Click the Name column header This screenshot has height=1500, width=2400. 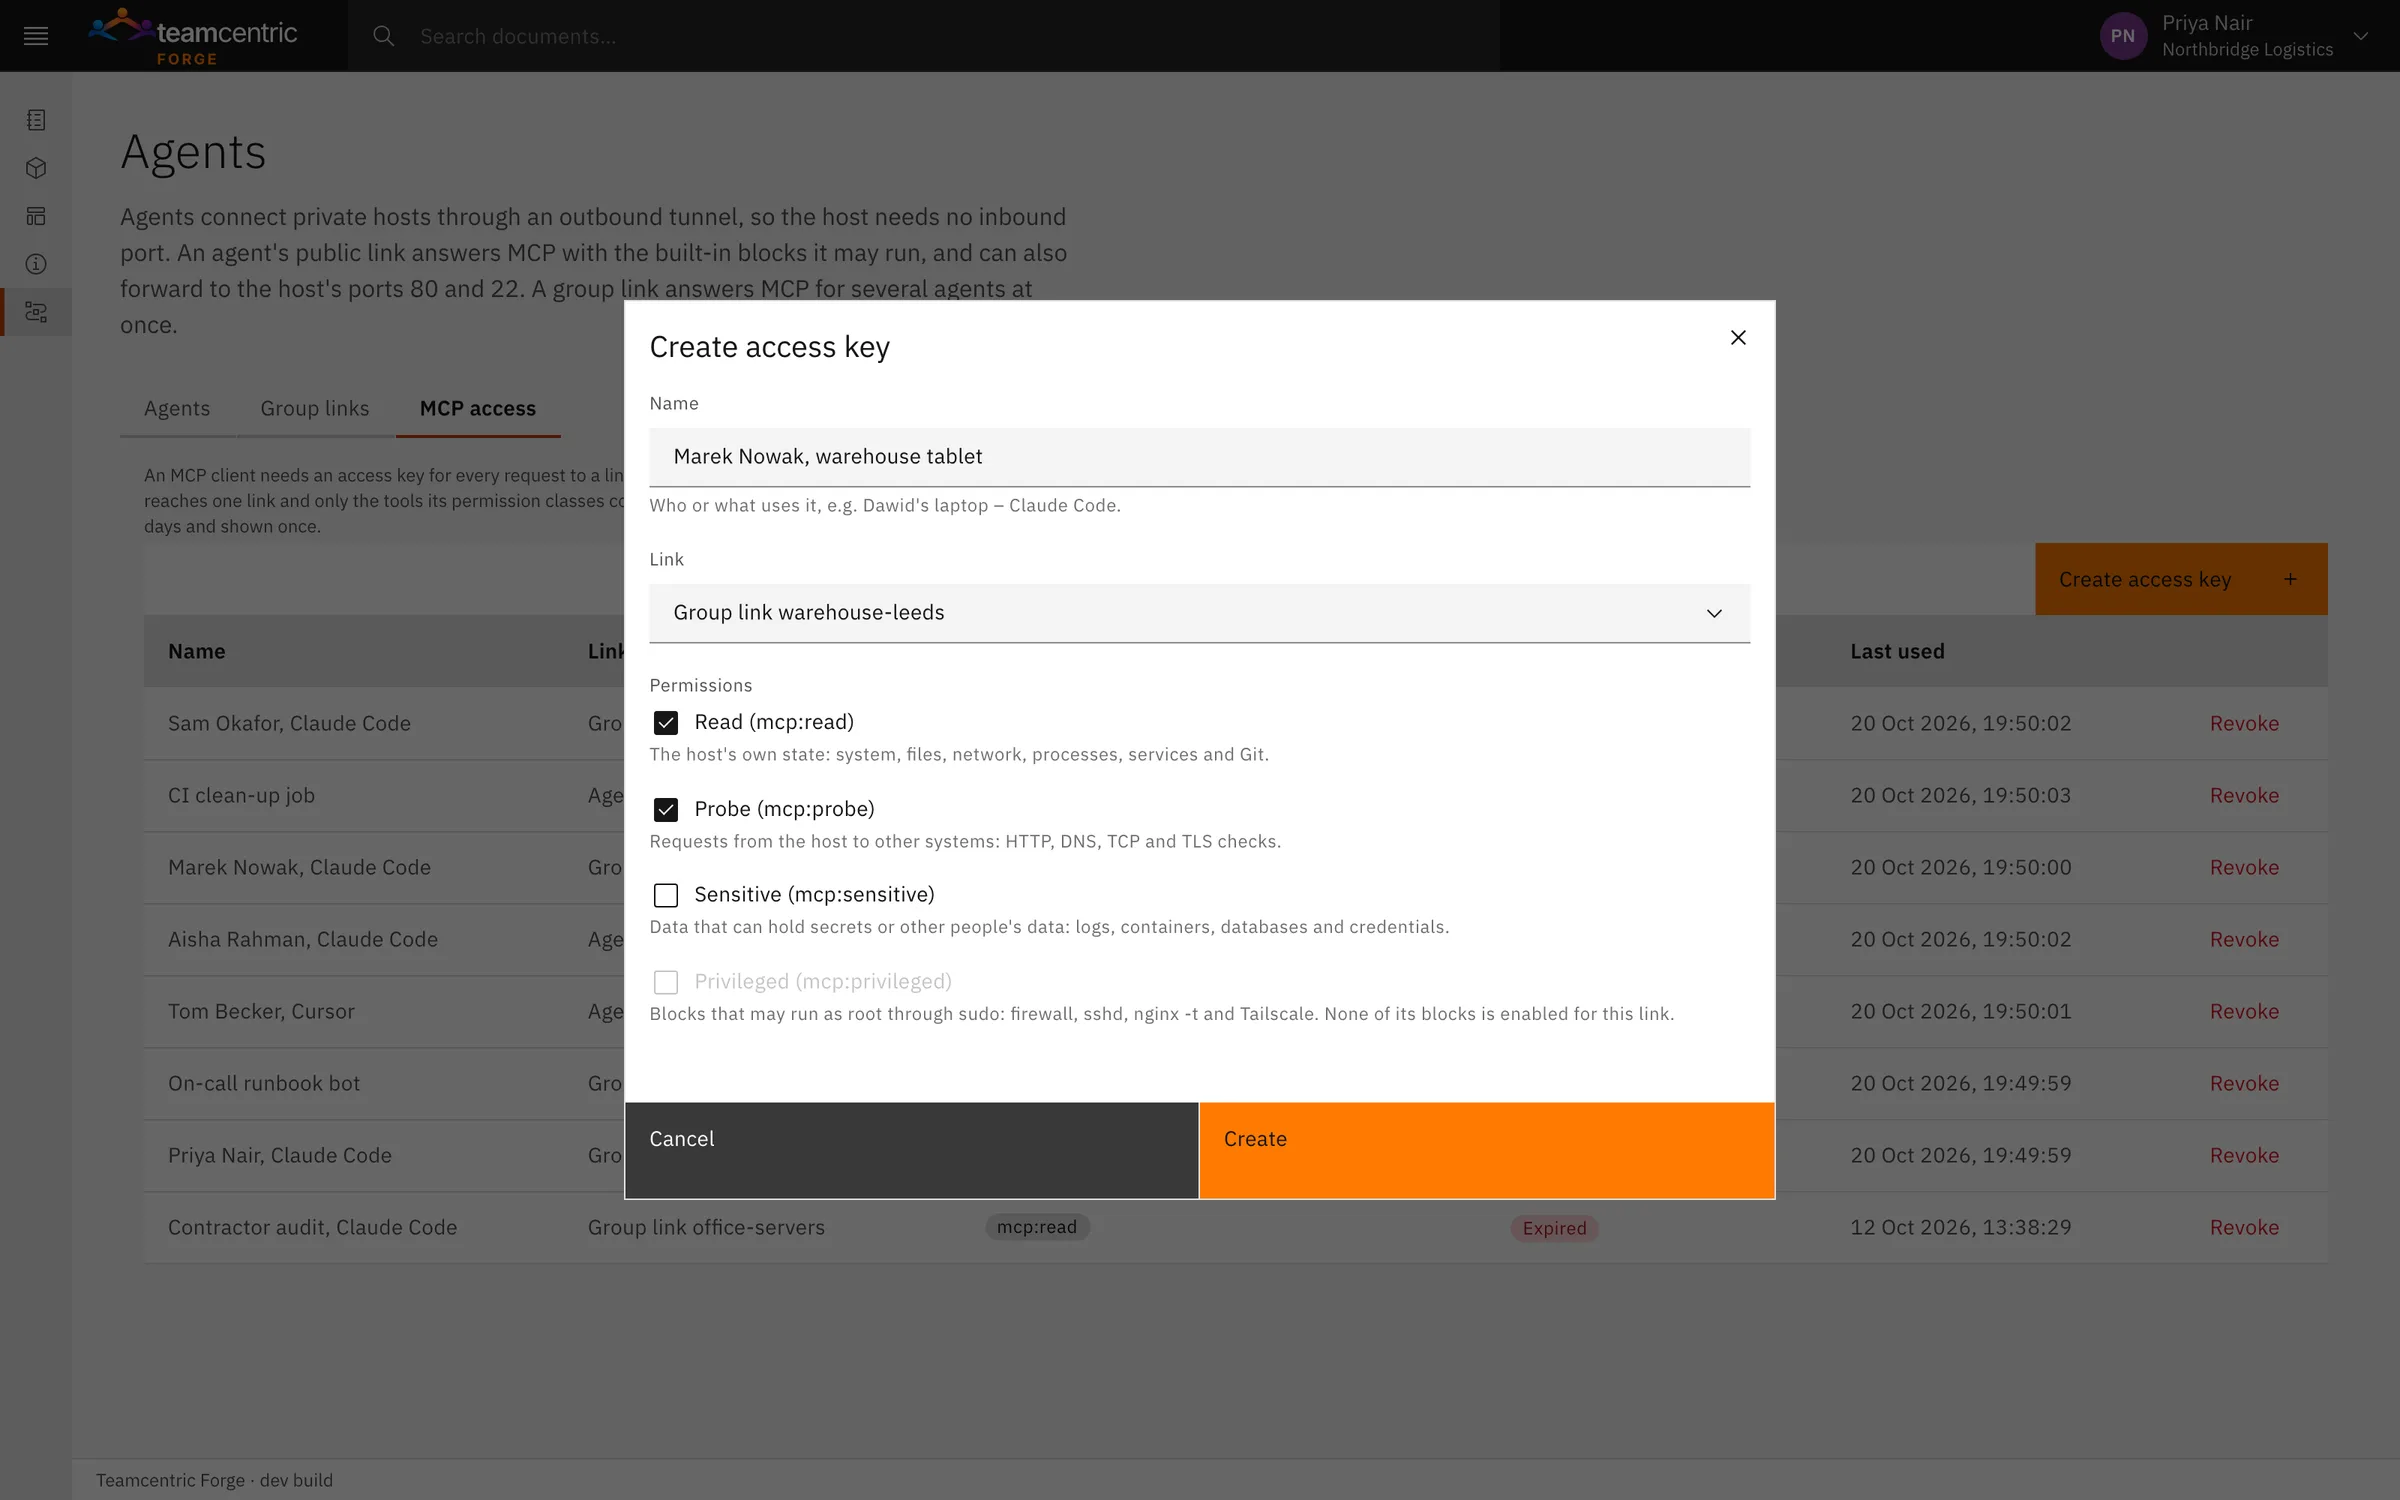click(x=197, y=651)
